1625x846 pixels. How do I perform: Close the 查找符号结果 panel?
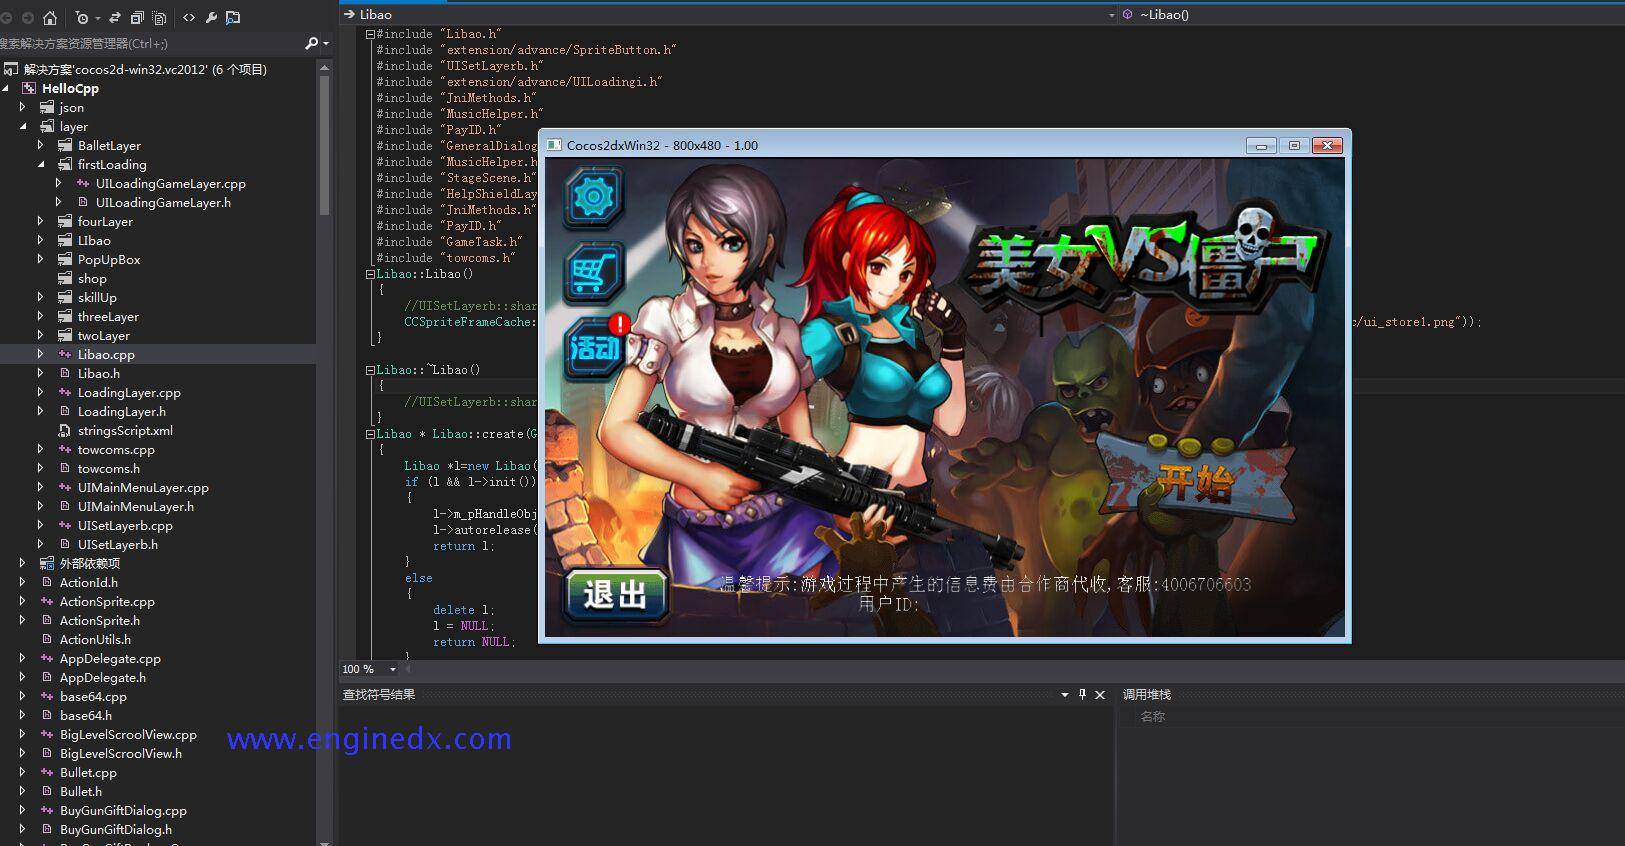[1100, 694]
